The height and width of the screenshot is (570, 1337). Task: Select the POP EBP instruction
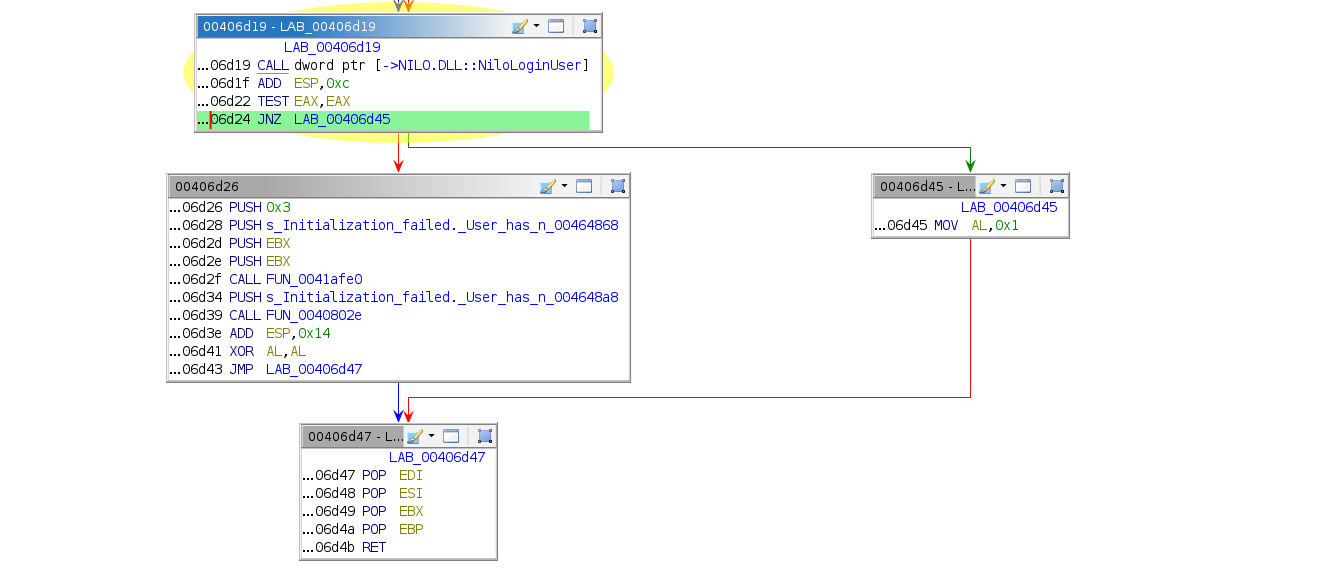[398, 530]
